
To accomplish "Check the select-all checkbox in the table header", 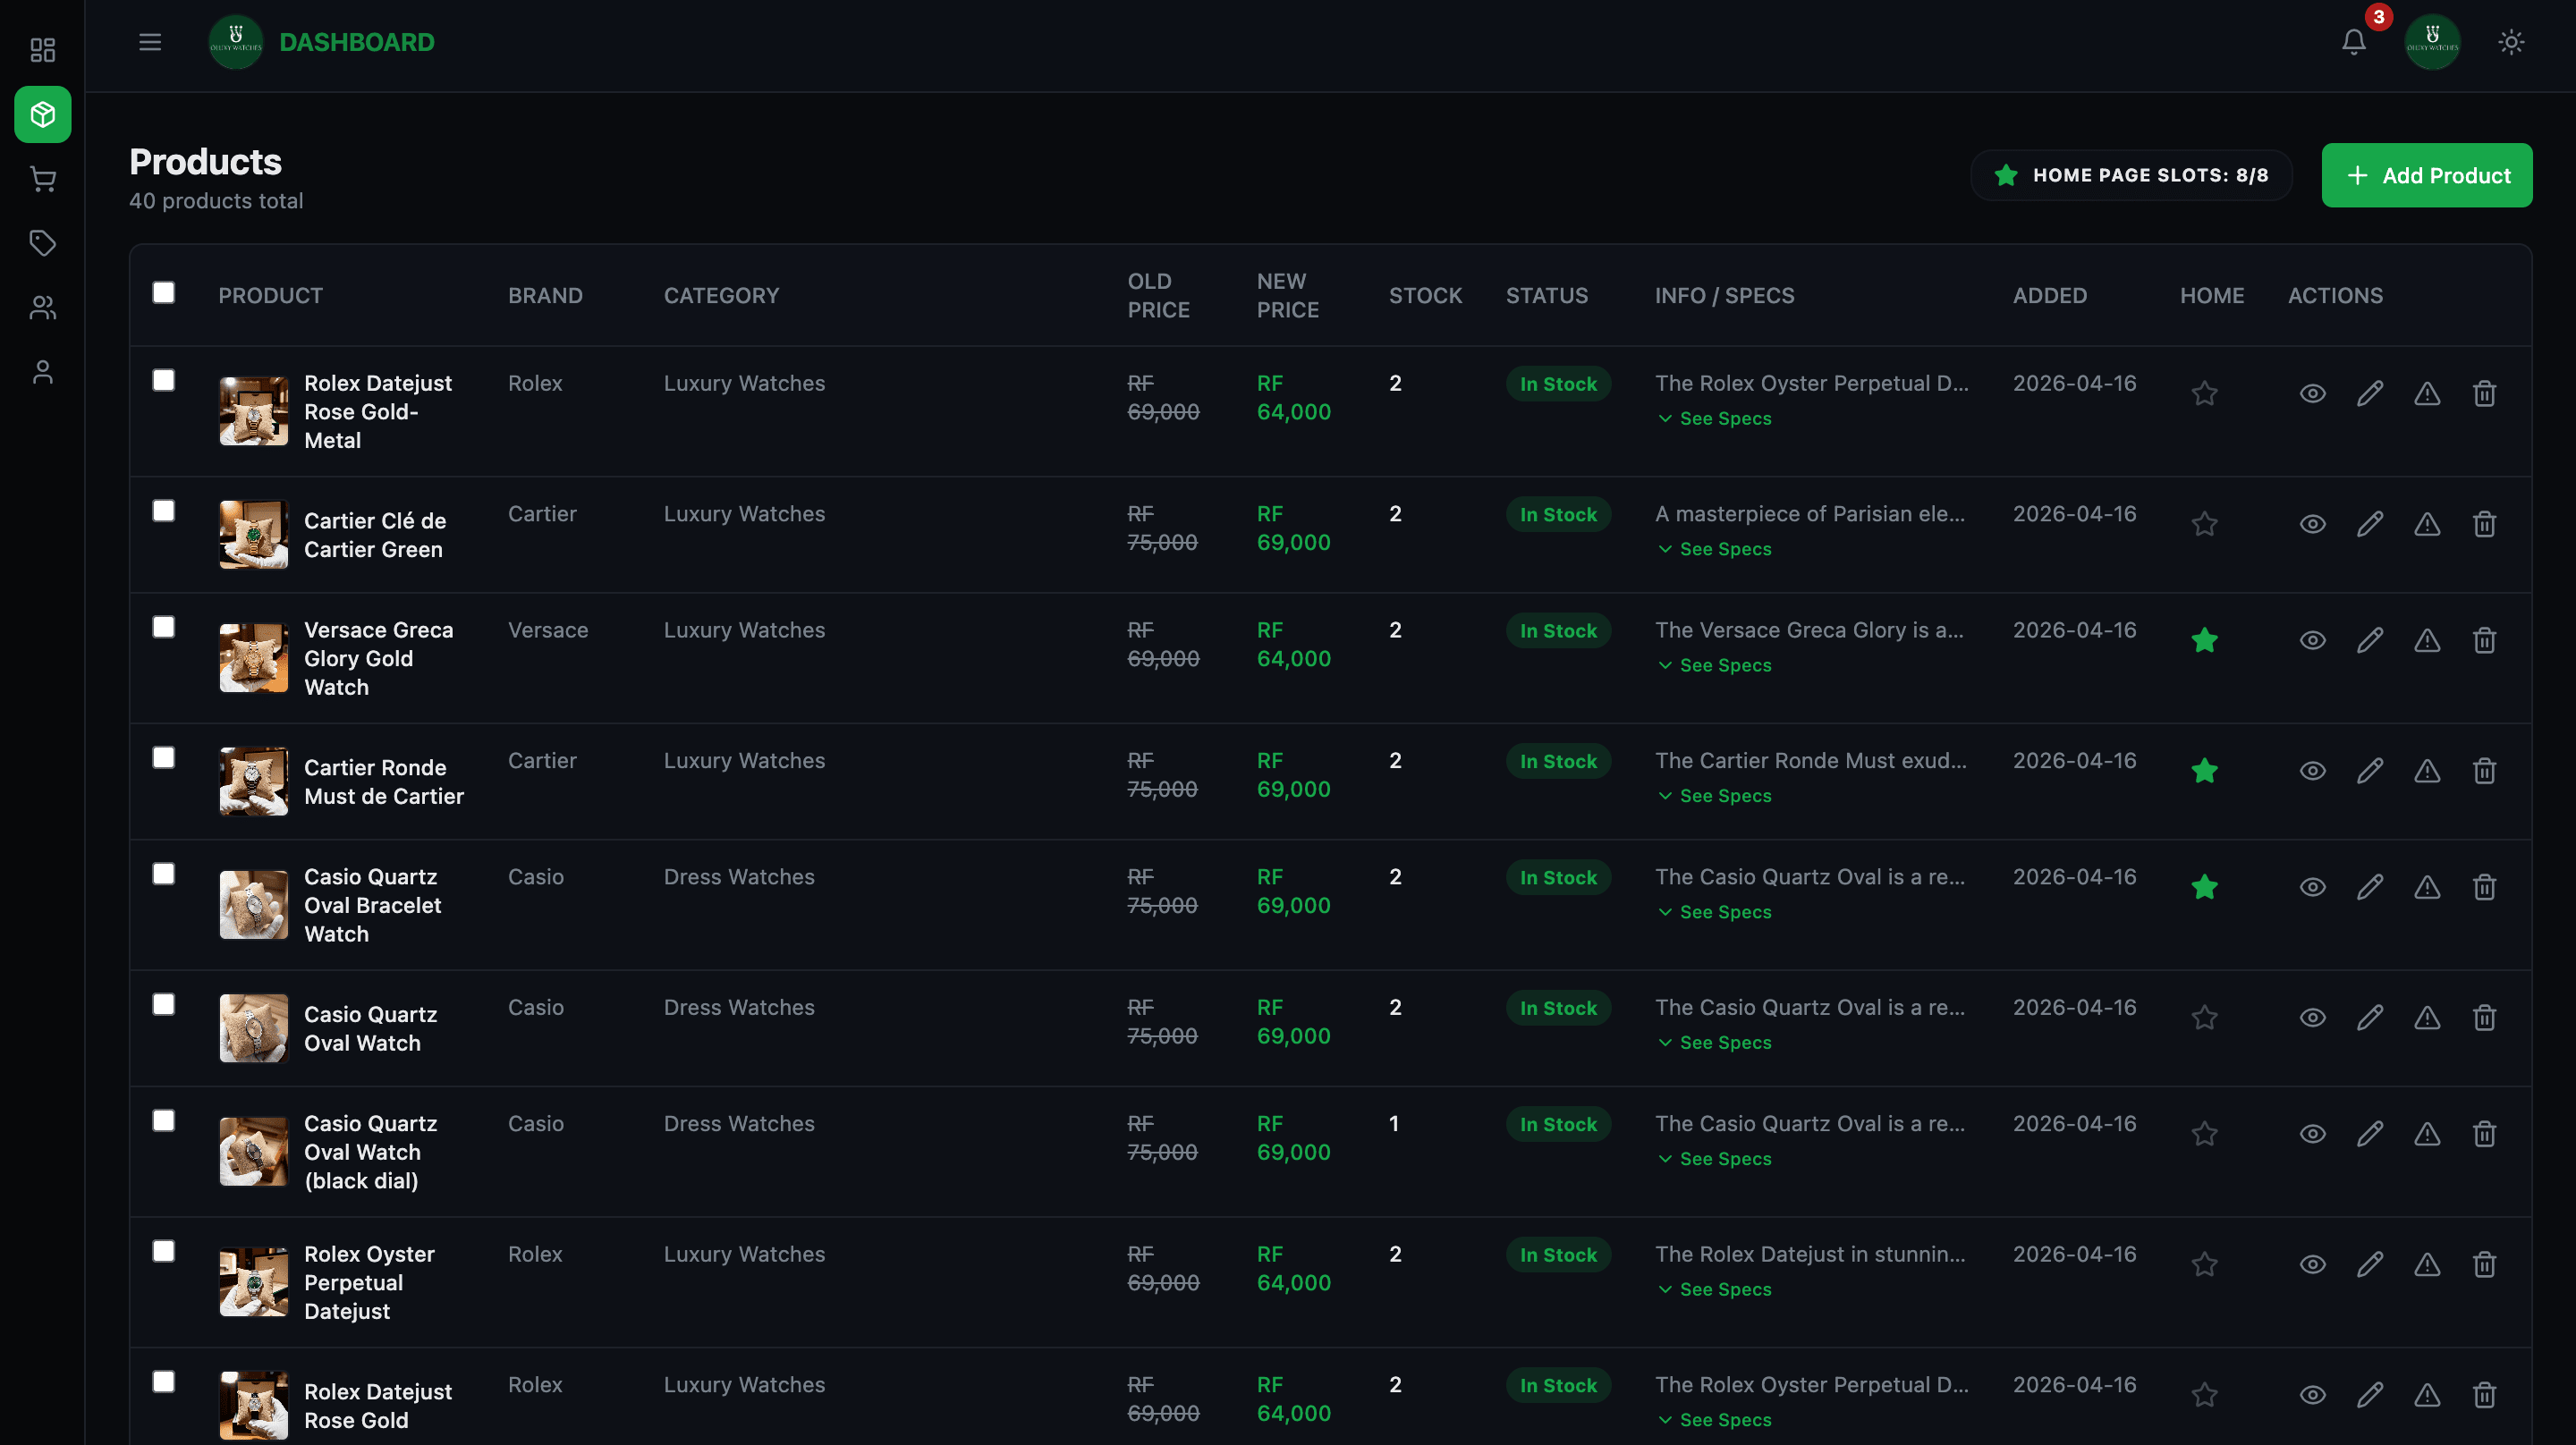I will [164, 291].
